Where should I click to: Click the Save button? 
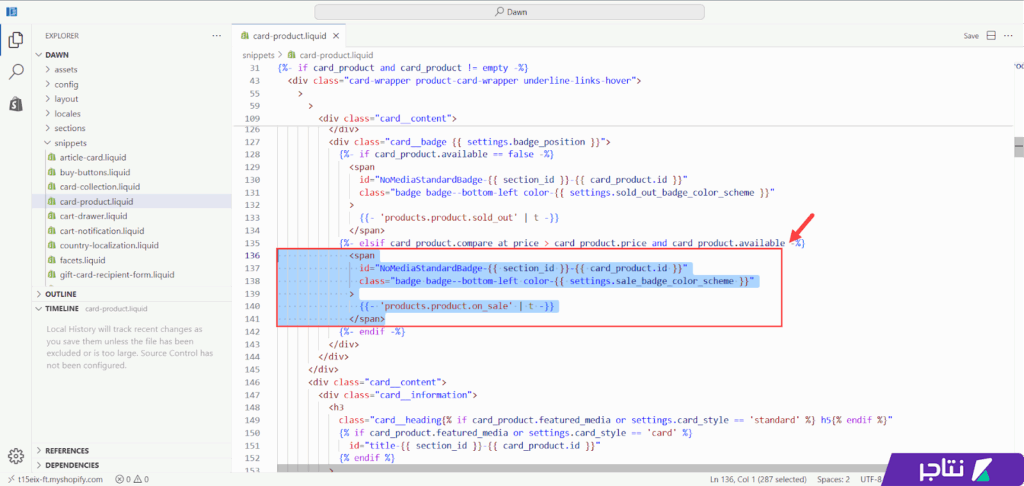pyautogui.click(x=971, y=35)
